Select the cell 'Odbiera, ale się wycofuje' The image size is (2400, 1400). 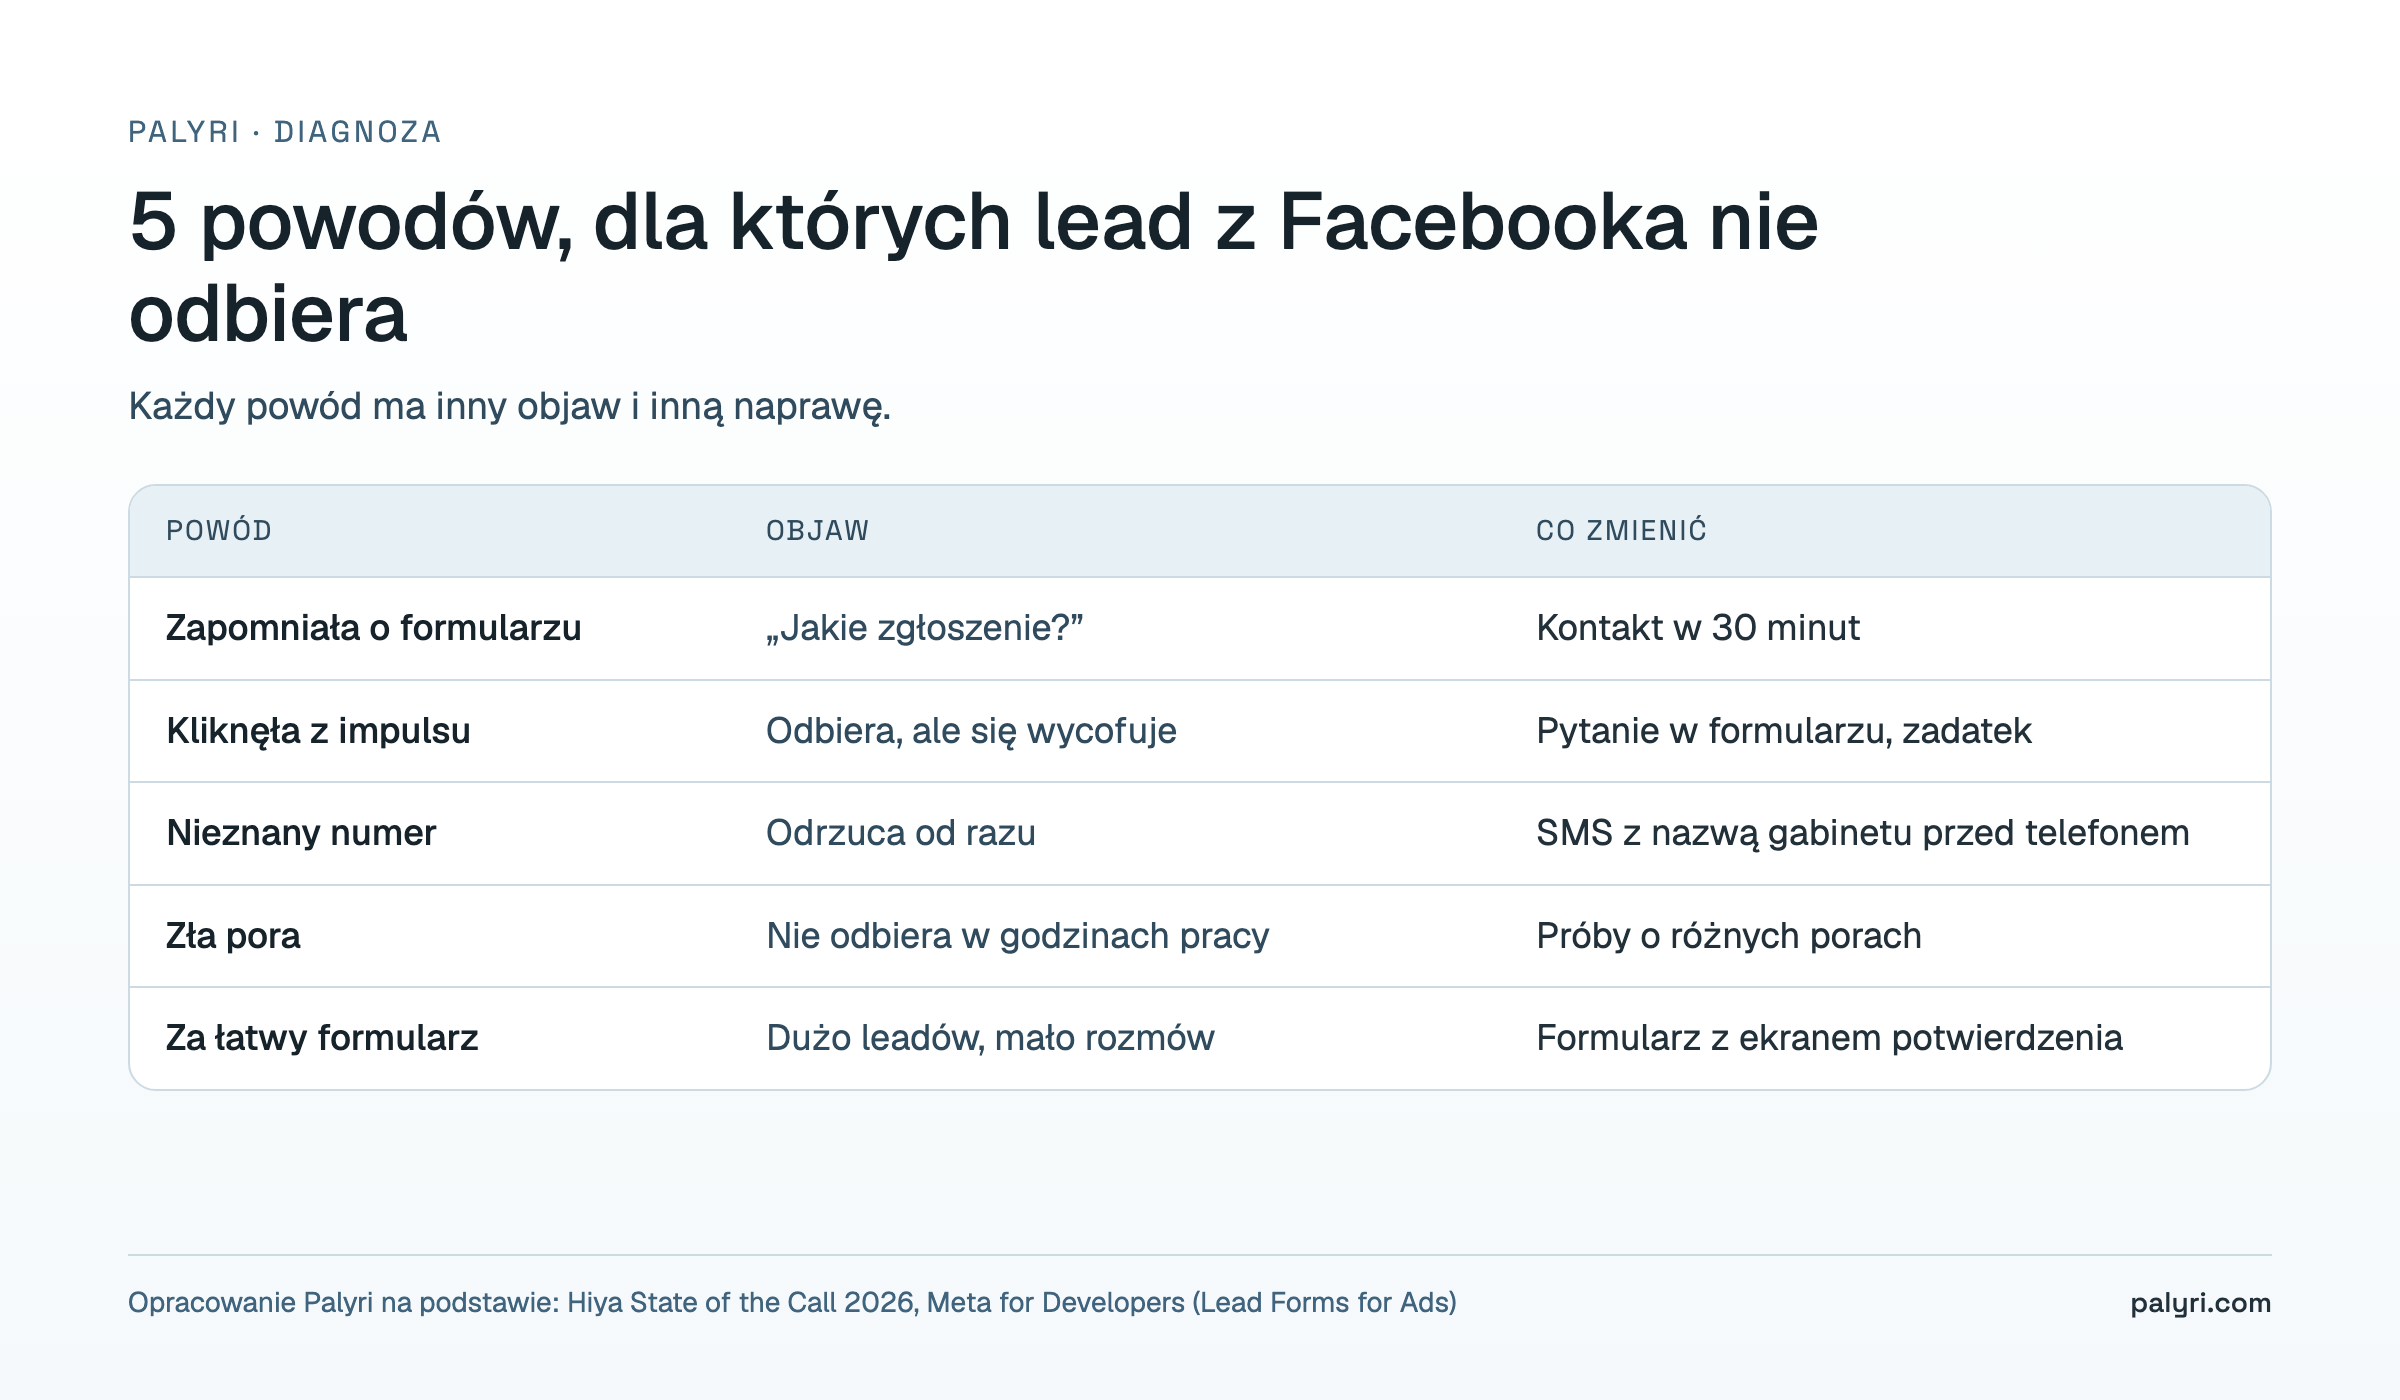[x=971, y=731]
